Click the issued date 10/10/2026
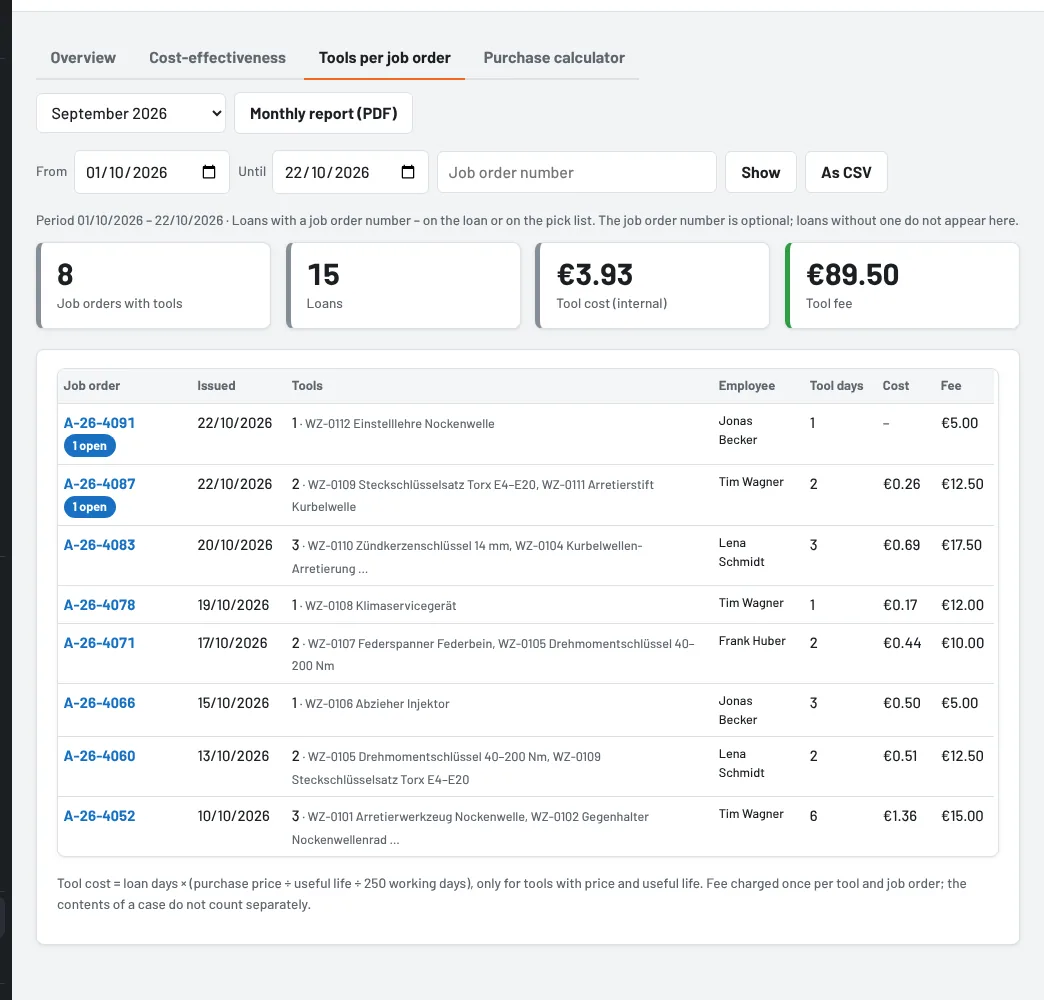Image resolution: width=1044 pixels, height=1000 pixels. 233,816
